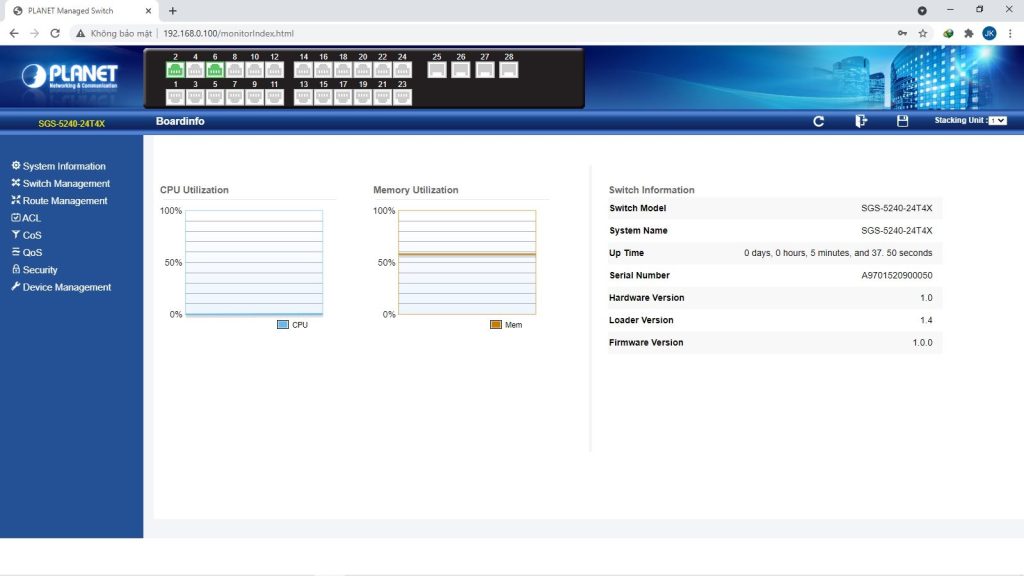Click port 13 icon on switch panel
1024x576 pixels.
point(303,97)
